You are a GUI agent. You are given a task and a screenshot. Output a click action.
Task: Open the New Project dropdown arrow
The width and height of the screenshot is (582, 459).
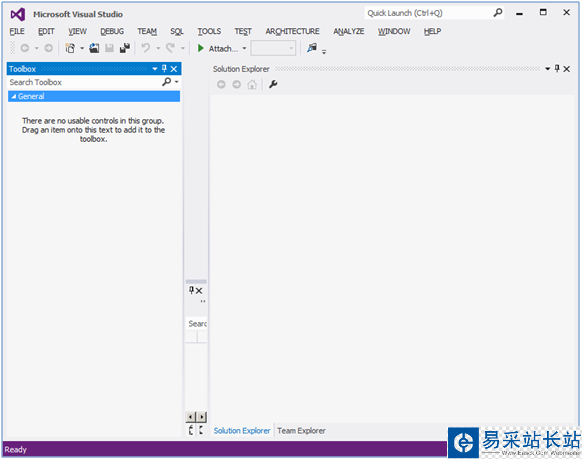[x=82, y=48]
